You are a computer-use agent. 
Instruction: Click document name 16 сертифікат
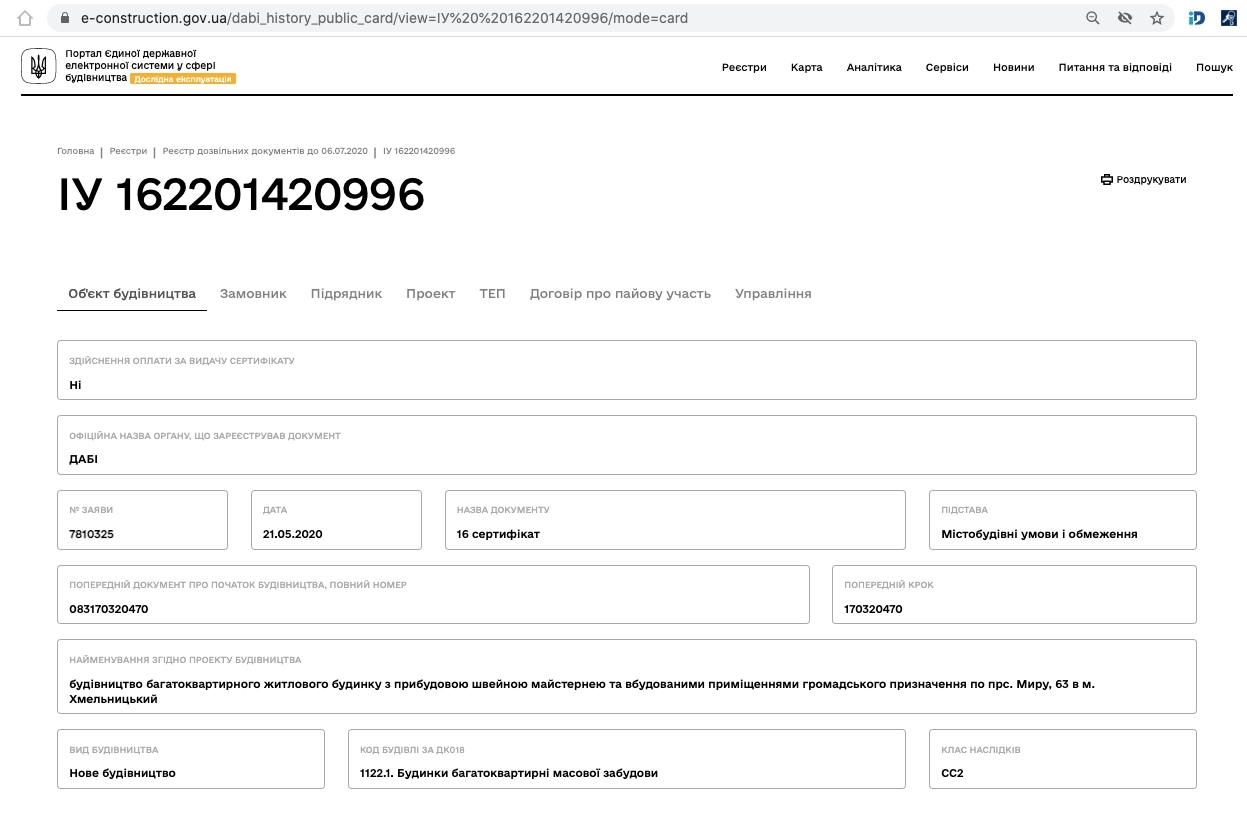coord(498,534)
